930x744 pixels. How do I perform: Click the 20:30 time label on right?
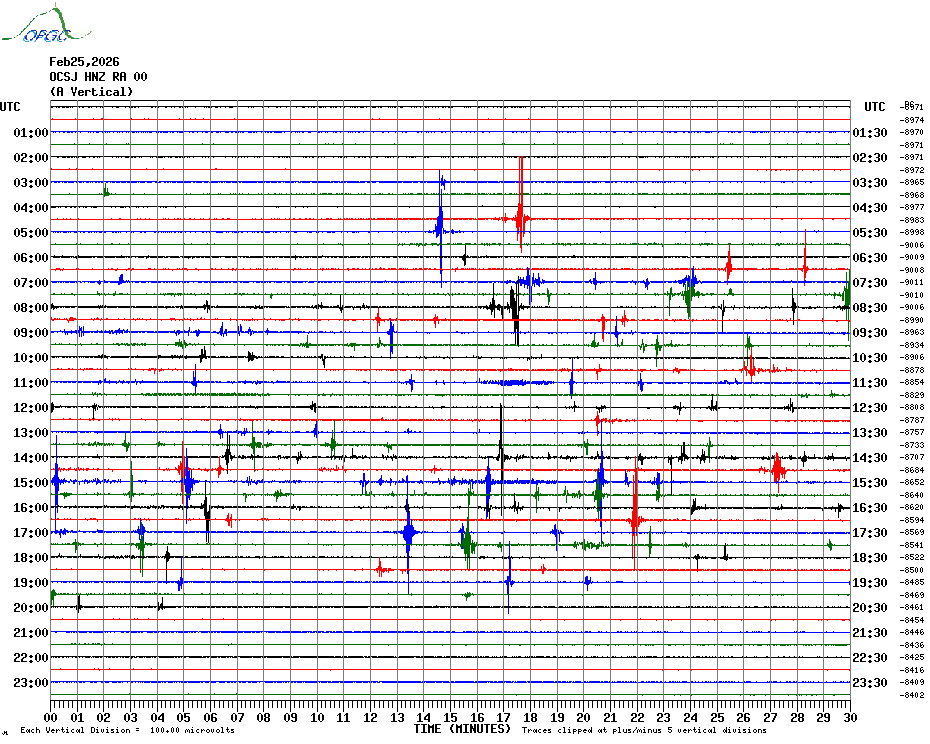(x=868, y=608)
